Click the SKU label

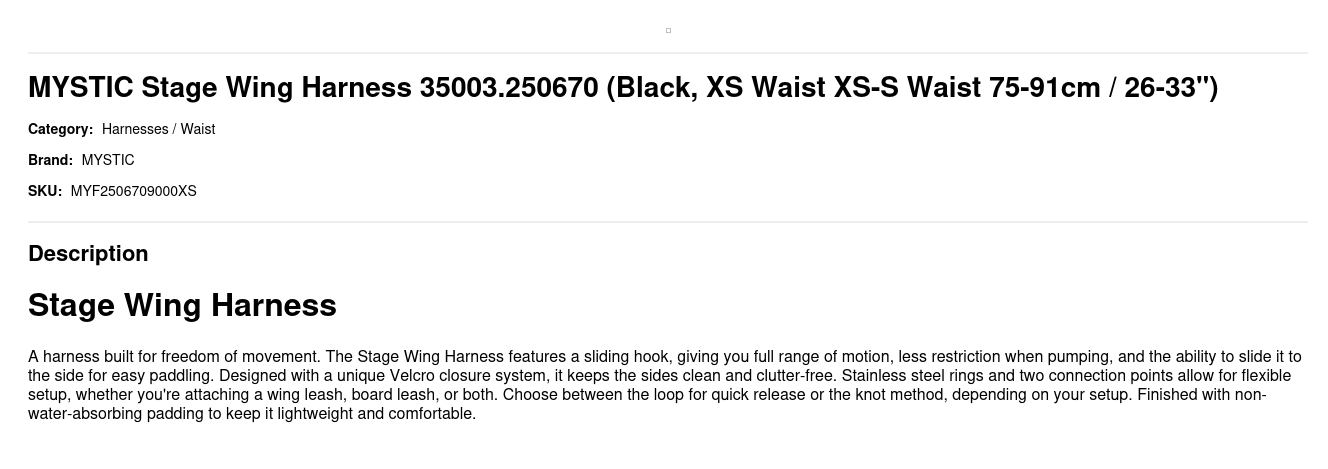pyautogui.click(x=45, y=191)
